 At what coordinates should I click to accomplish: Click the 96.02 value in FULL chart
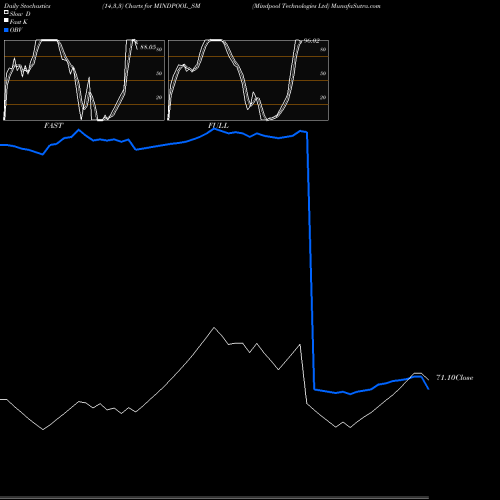point(312,41)
